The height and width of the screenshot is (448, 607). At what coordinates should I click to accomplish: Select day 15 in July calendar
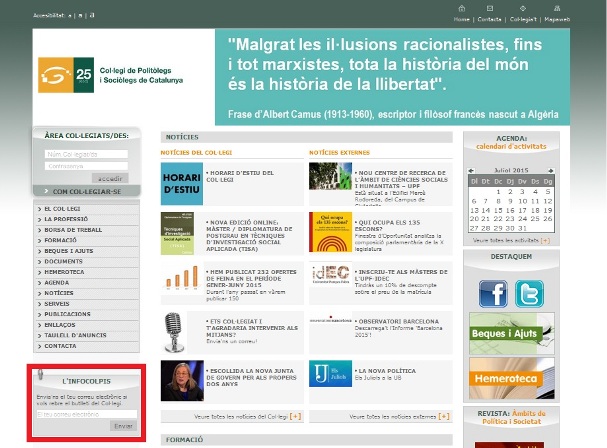click(x=498, y=210)
